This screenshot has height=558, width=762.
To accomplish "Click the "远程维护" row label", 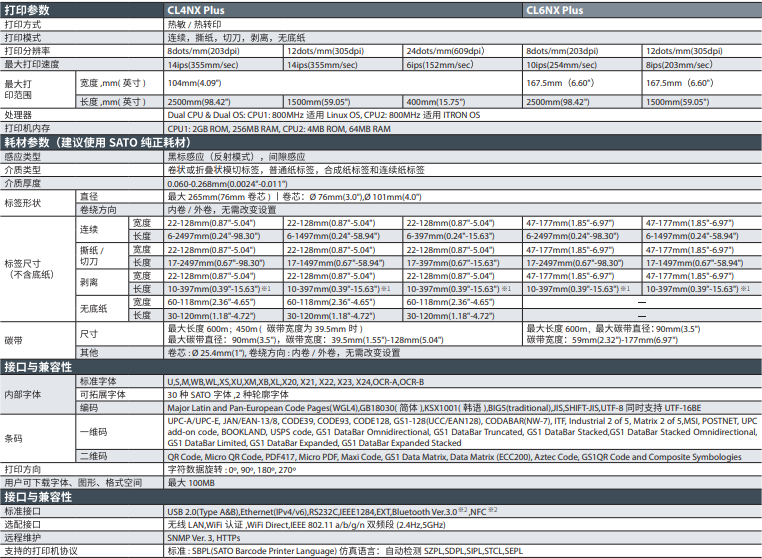I will click(x=23, y=538).
